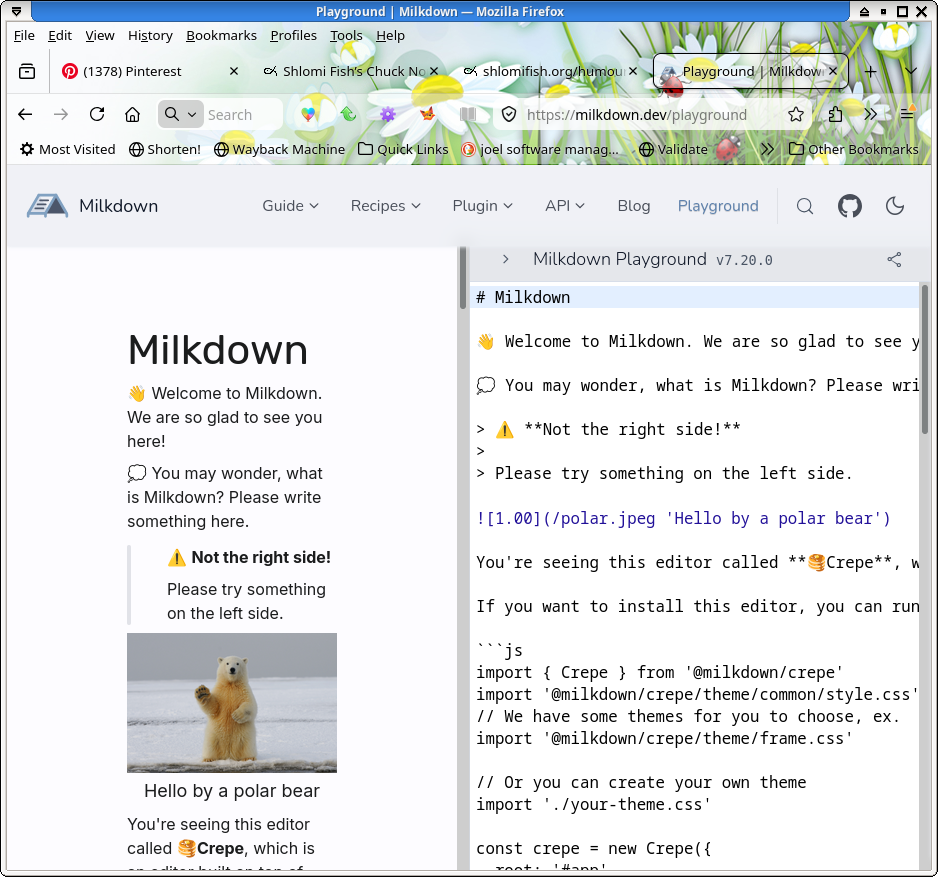938x877 pixels.
Task: Go to Firefox home page
Action: click(132, 114)
